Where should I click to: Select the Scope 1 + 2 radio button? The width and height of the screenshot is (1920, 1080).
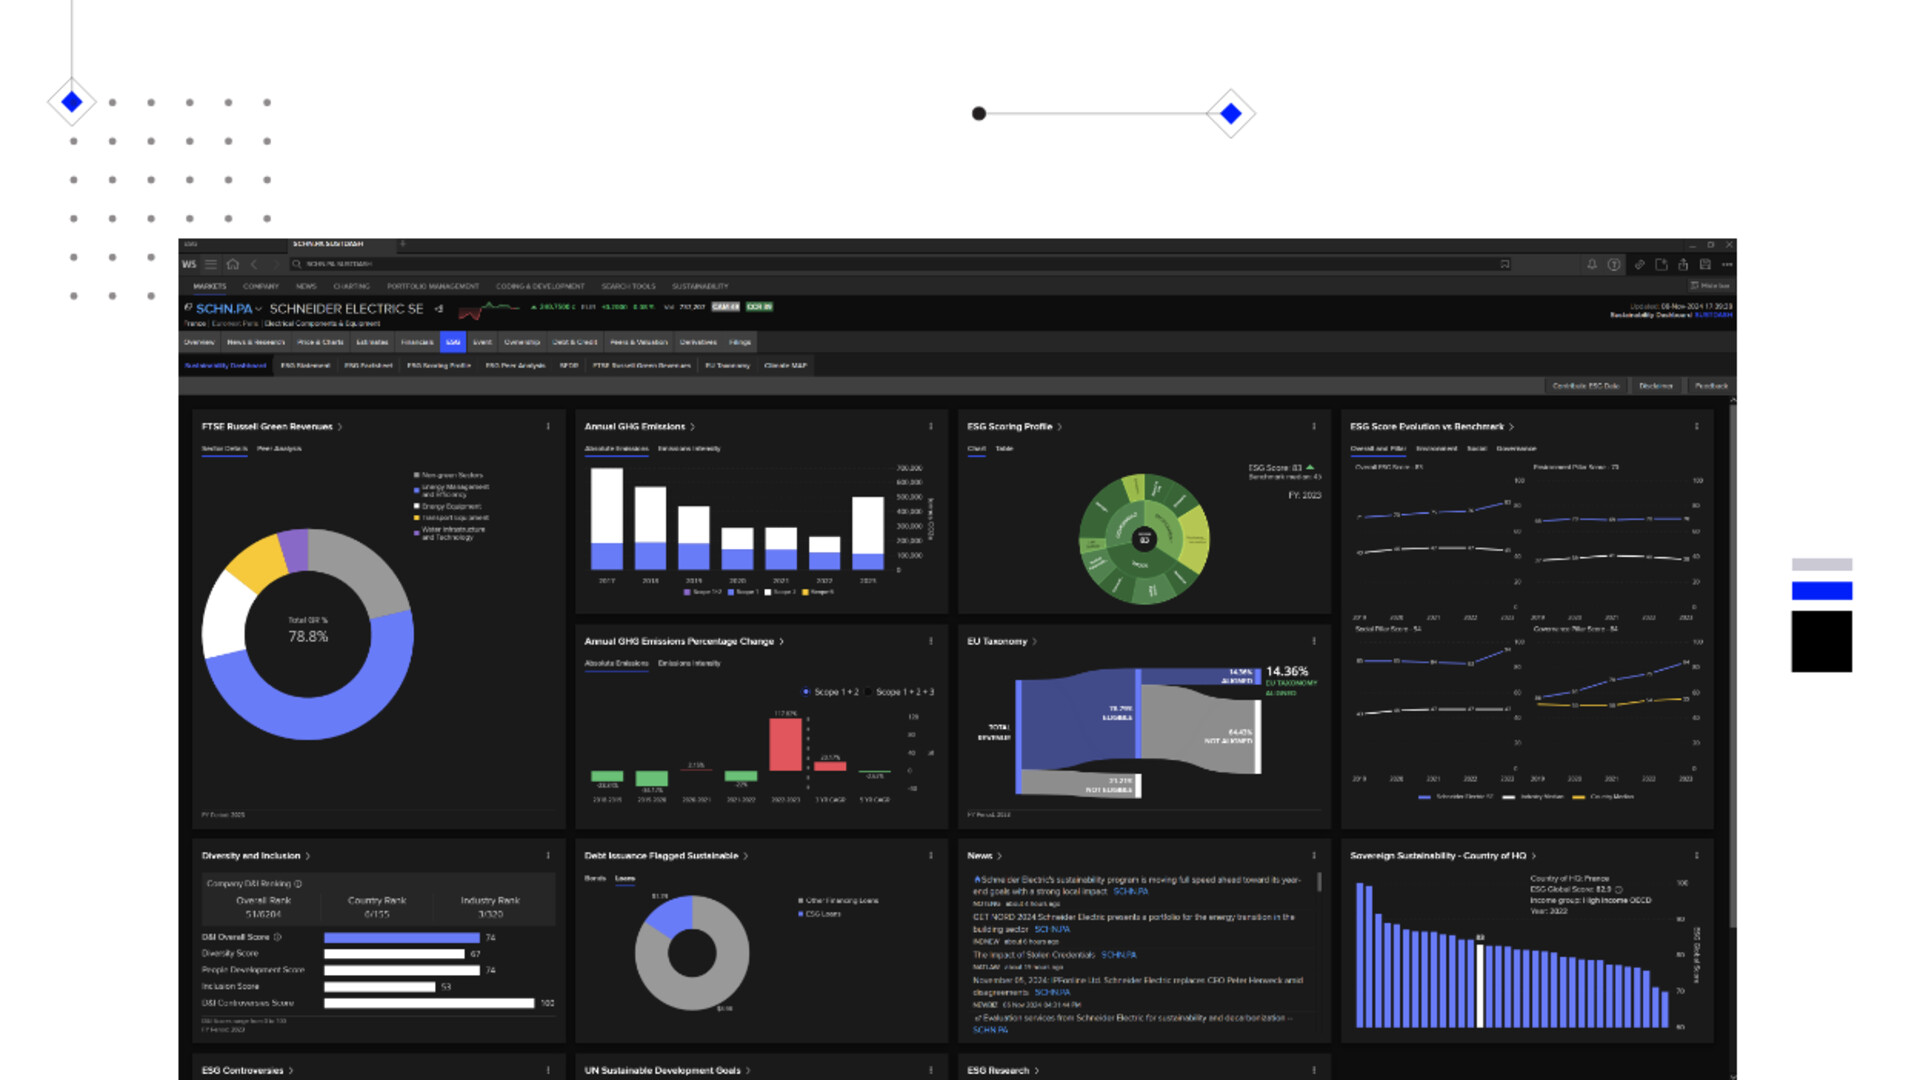806,692
